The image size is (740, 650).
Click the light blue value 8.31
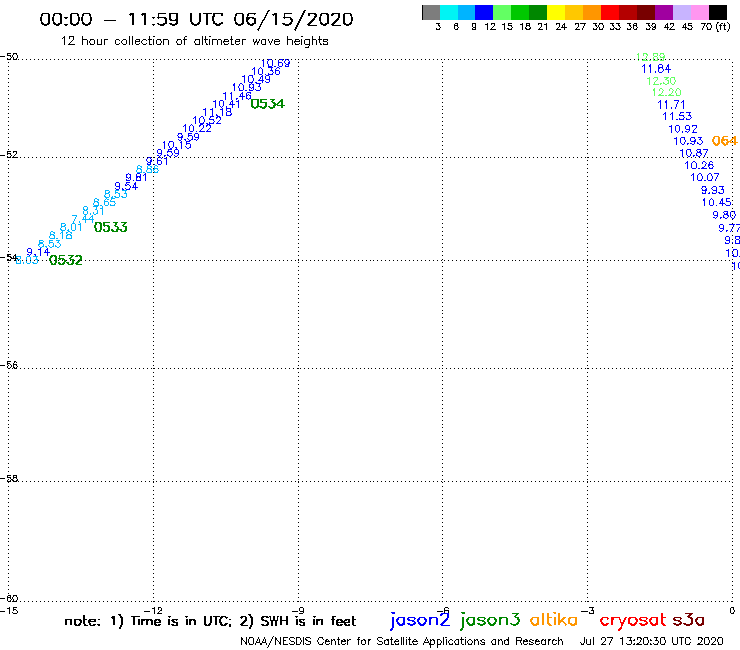93,211
